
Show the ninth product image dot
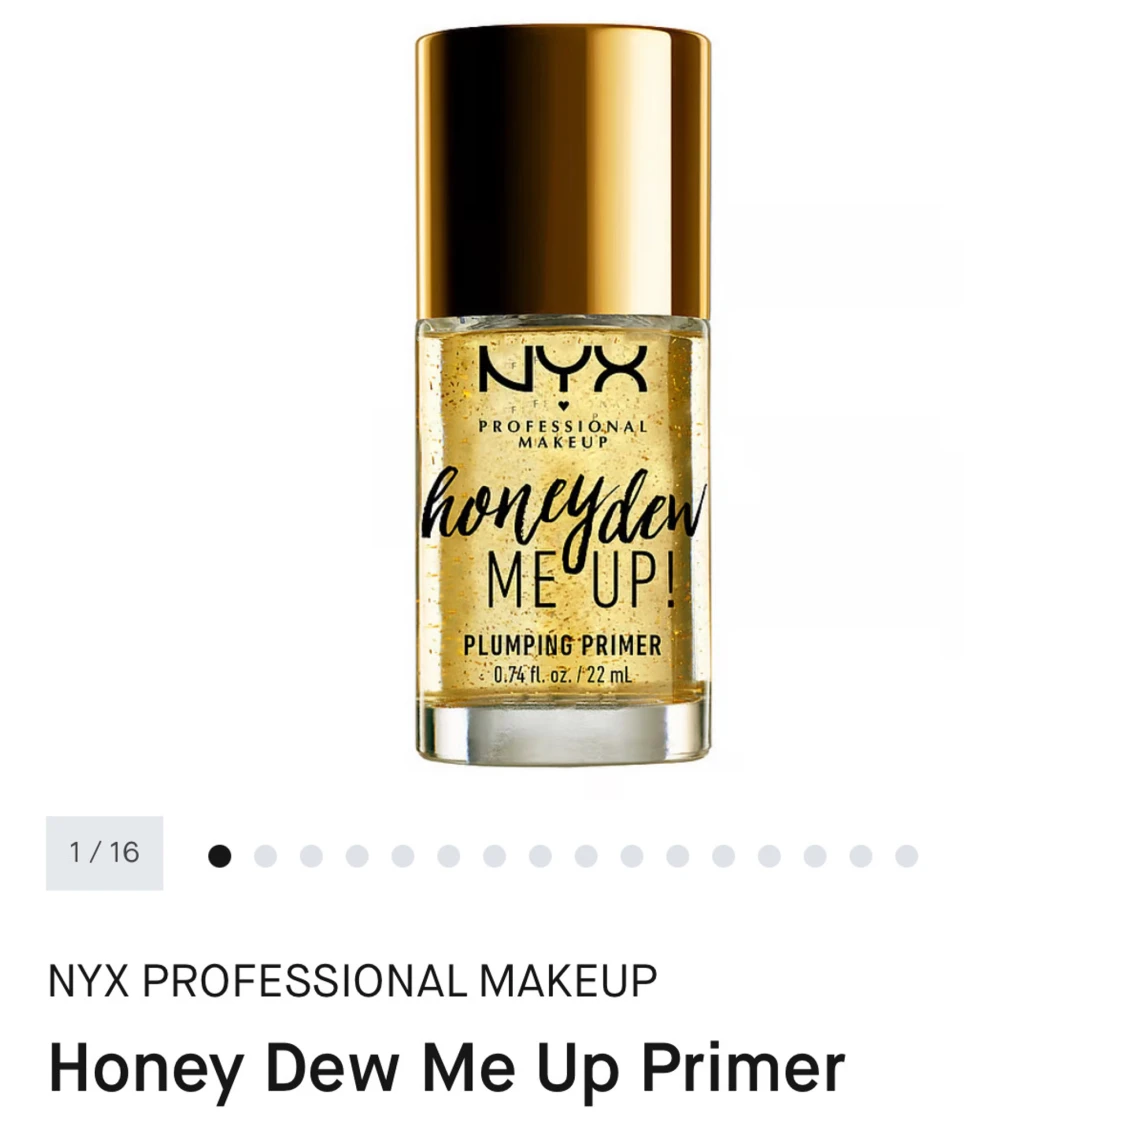(586, 856)
